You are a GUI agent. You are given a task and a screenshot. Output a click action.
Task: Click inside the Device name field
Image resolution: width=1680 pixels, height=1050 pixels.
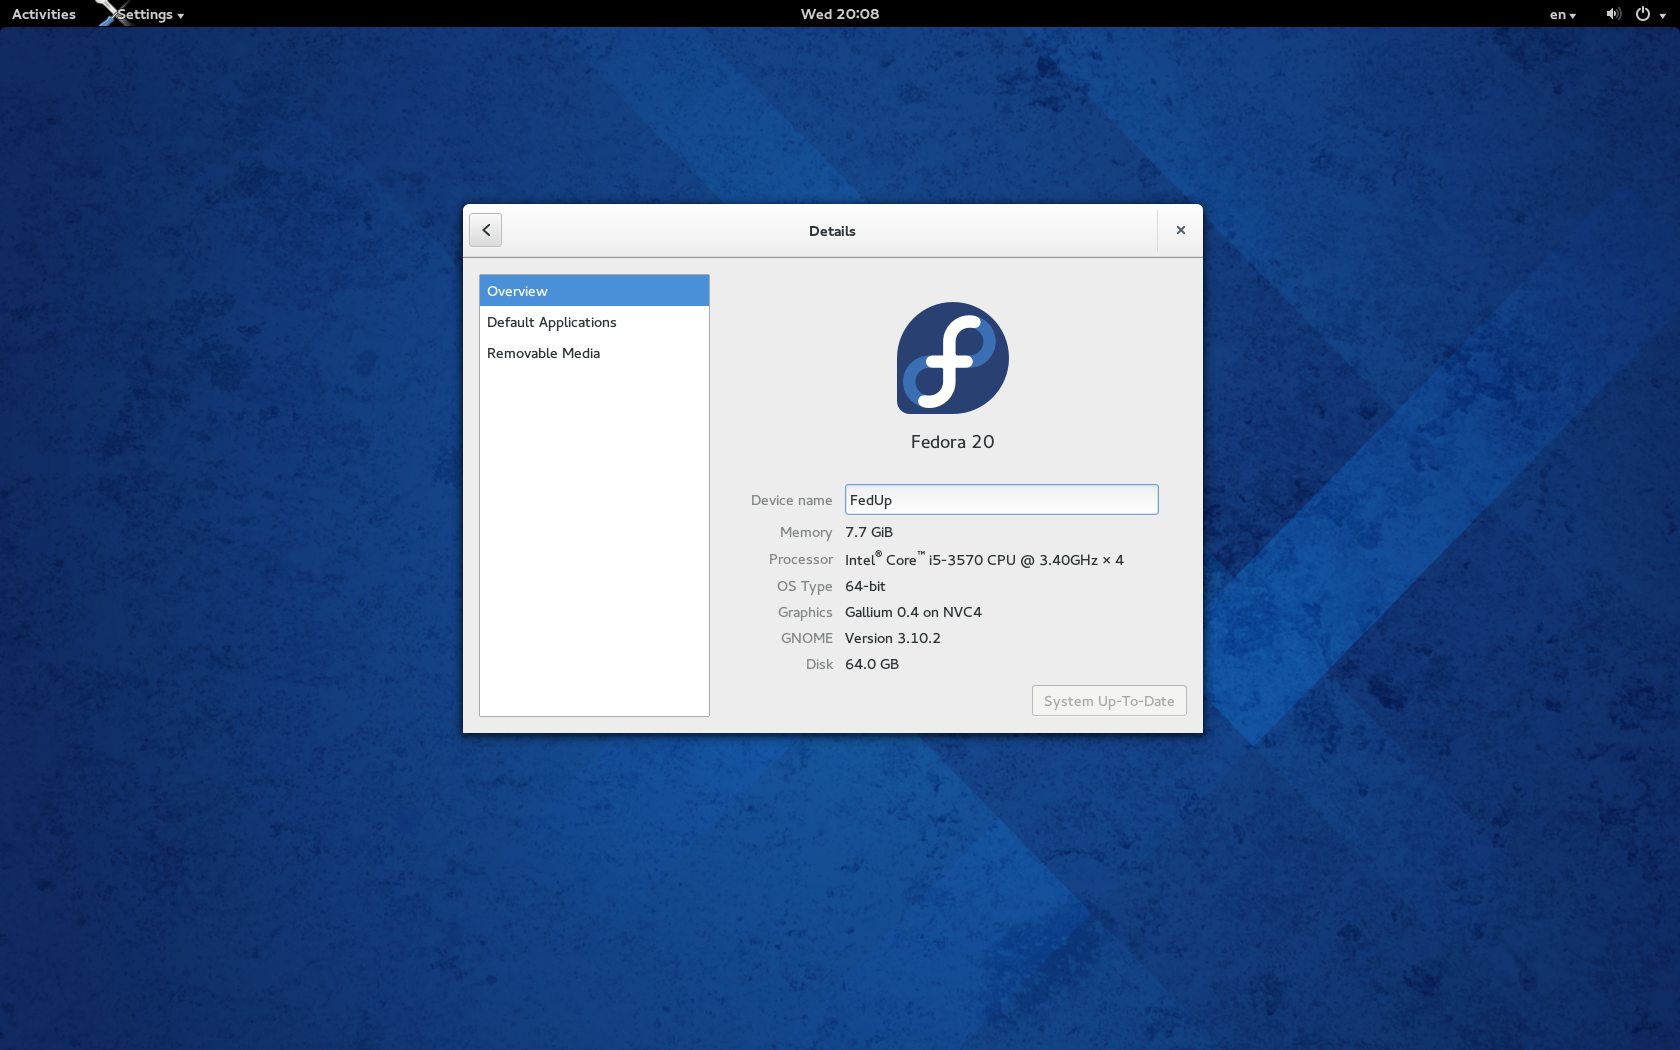click(x=1000, y=499)
